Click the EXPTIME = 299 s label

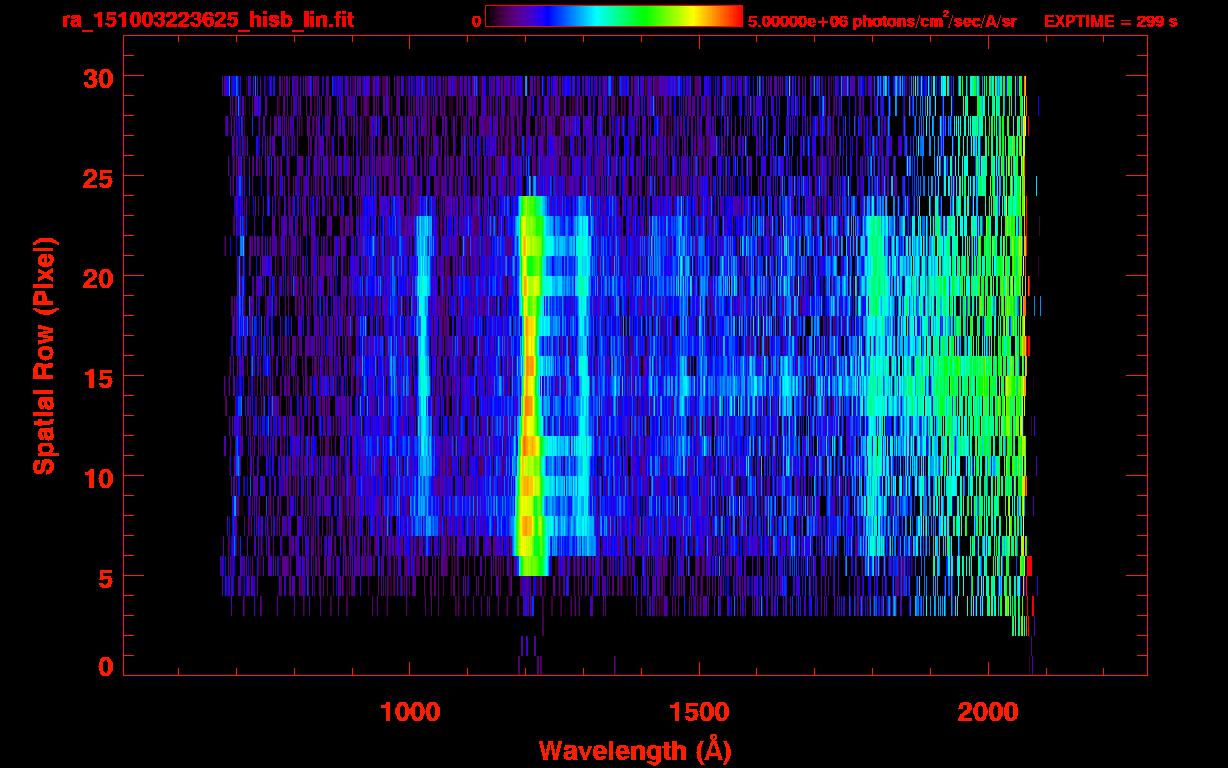(1110, 22)
